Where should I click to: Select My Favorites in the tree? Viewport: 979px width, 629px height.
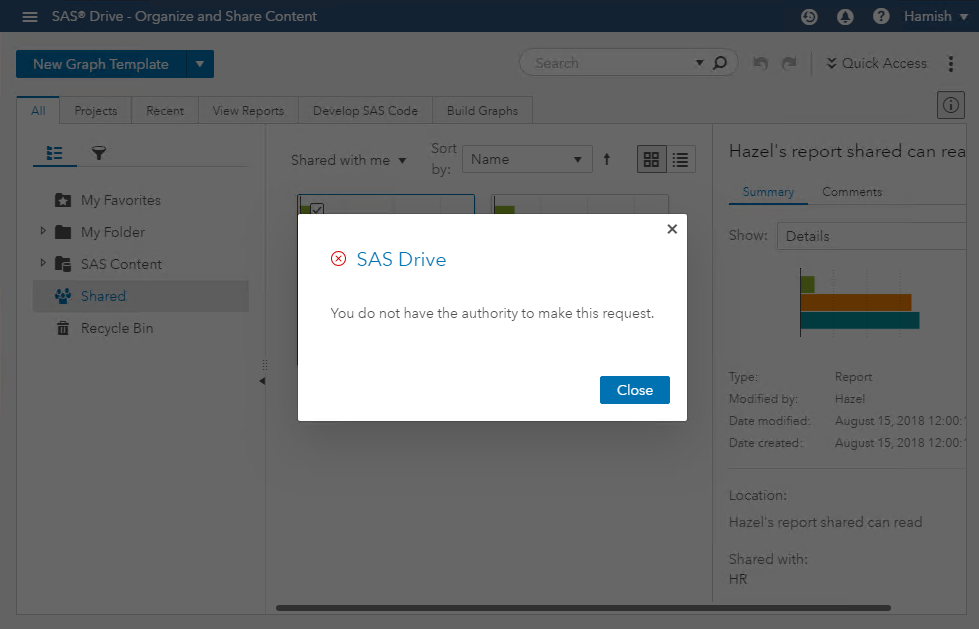point(121,201)
